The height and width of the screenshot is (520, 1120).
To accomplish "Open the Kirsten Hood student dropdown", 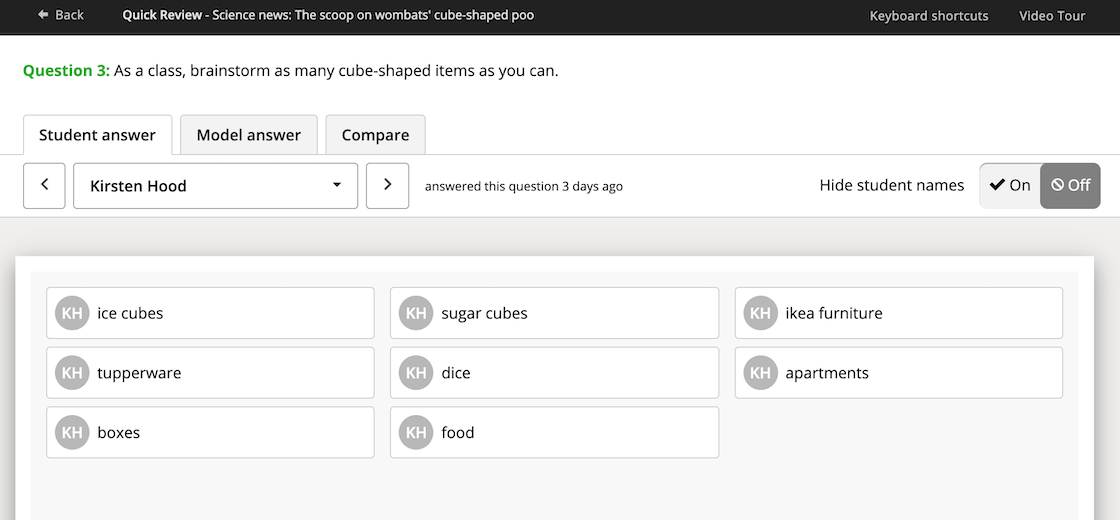I will pyautogui.click(x=216, y=186).
